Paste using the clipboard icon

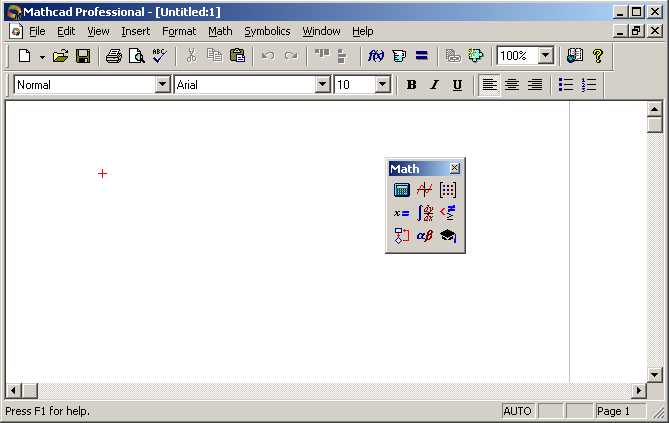tap(237, 56)
